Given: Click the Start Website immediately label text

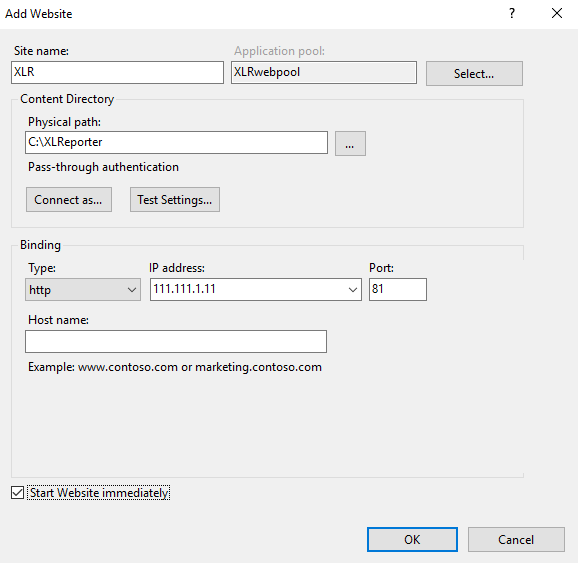Looking at the screenshot, I should (99, 493).
